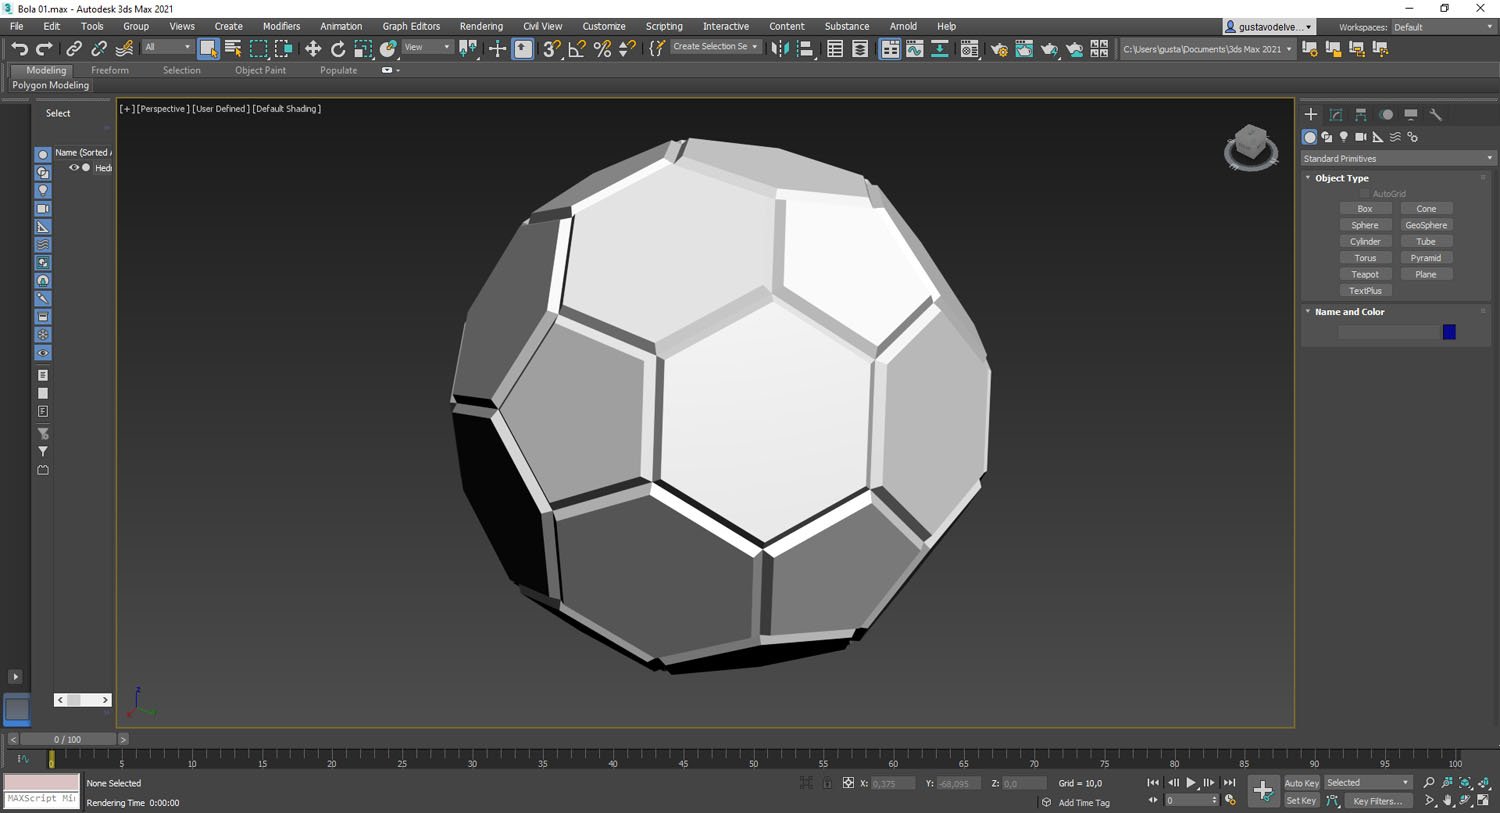
Task: Toggle the Spinner Snap button
Action: coord(627,48)
